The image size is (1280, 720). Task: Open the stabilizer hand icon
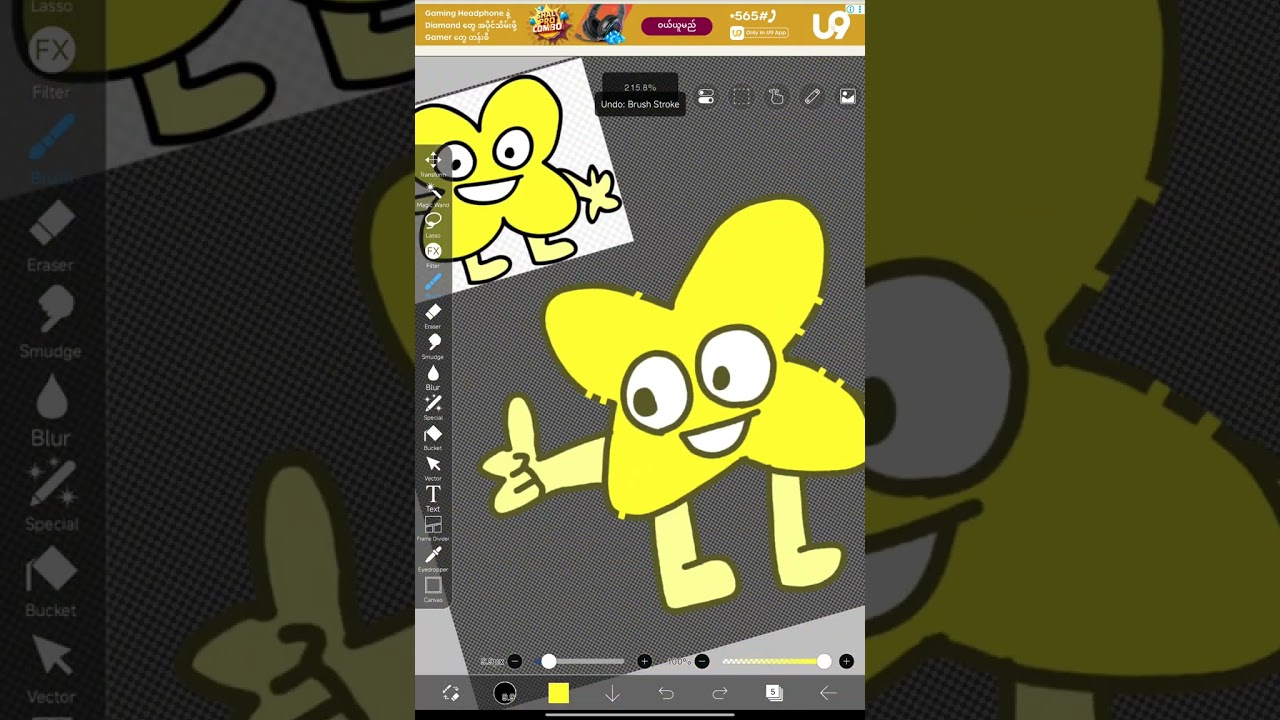tap(776, 97)
